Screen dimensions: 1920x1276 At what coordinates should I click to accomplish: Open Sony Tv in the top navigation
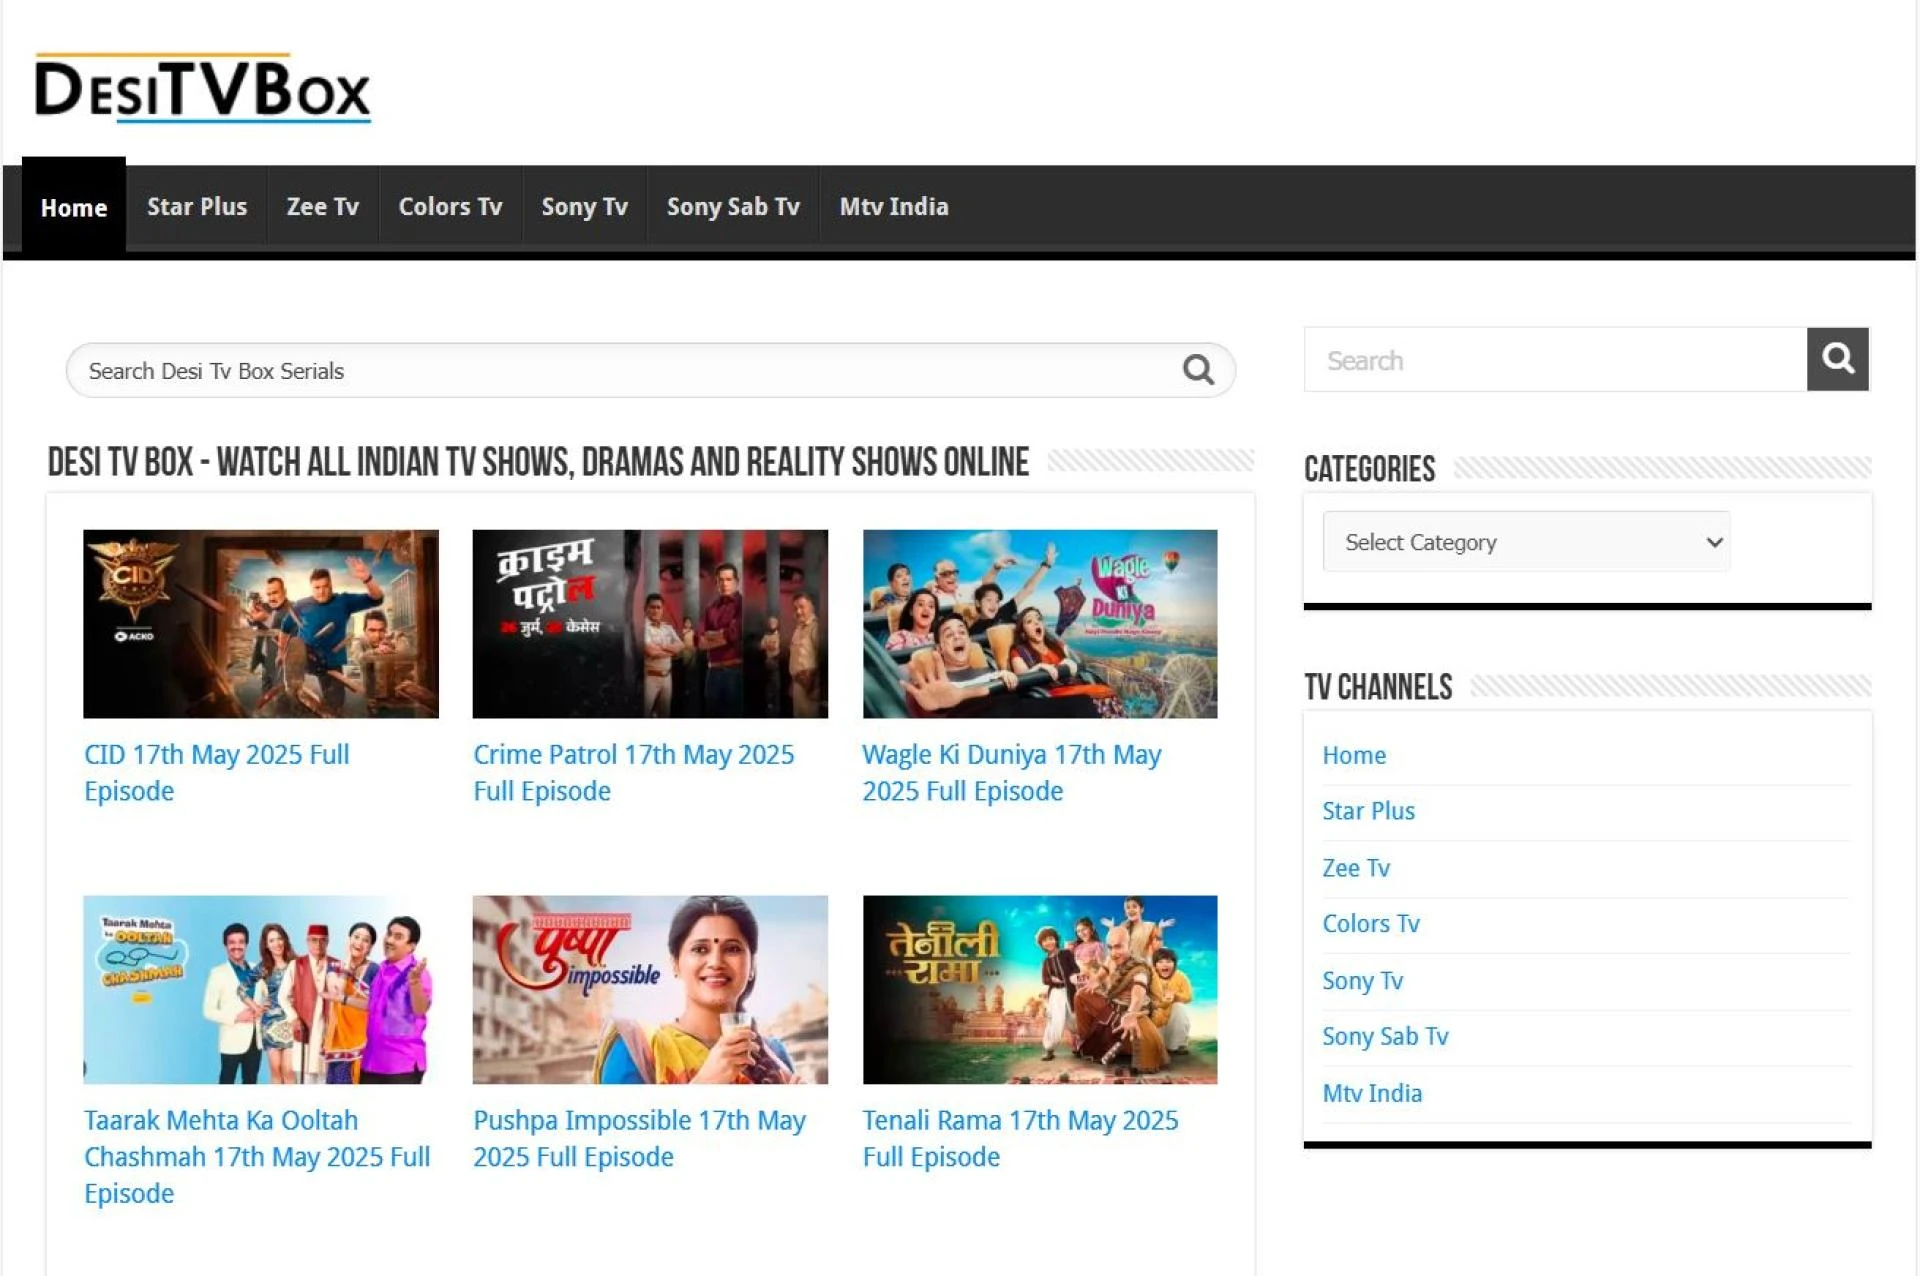click(x=585, y=206)
